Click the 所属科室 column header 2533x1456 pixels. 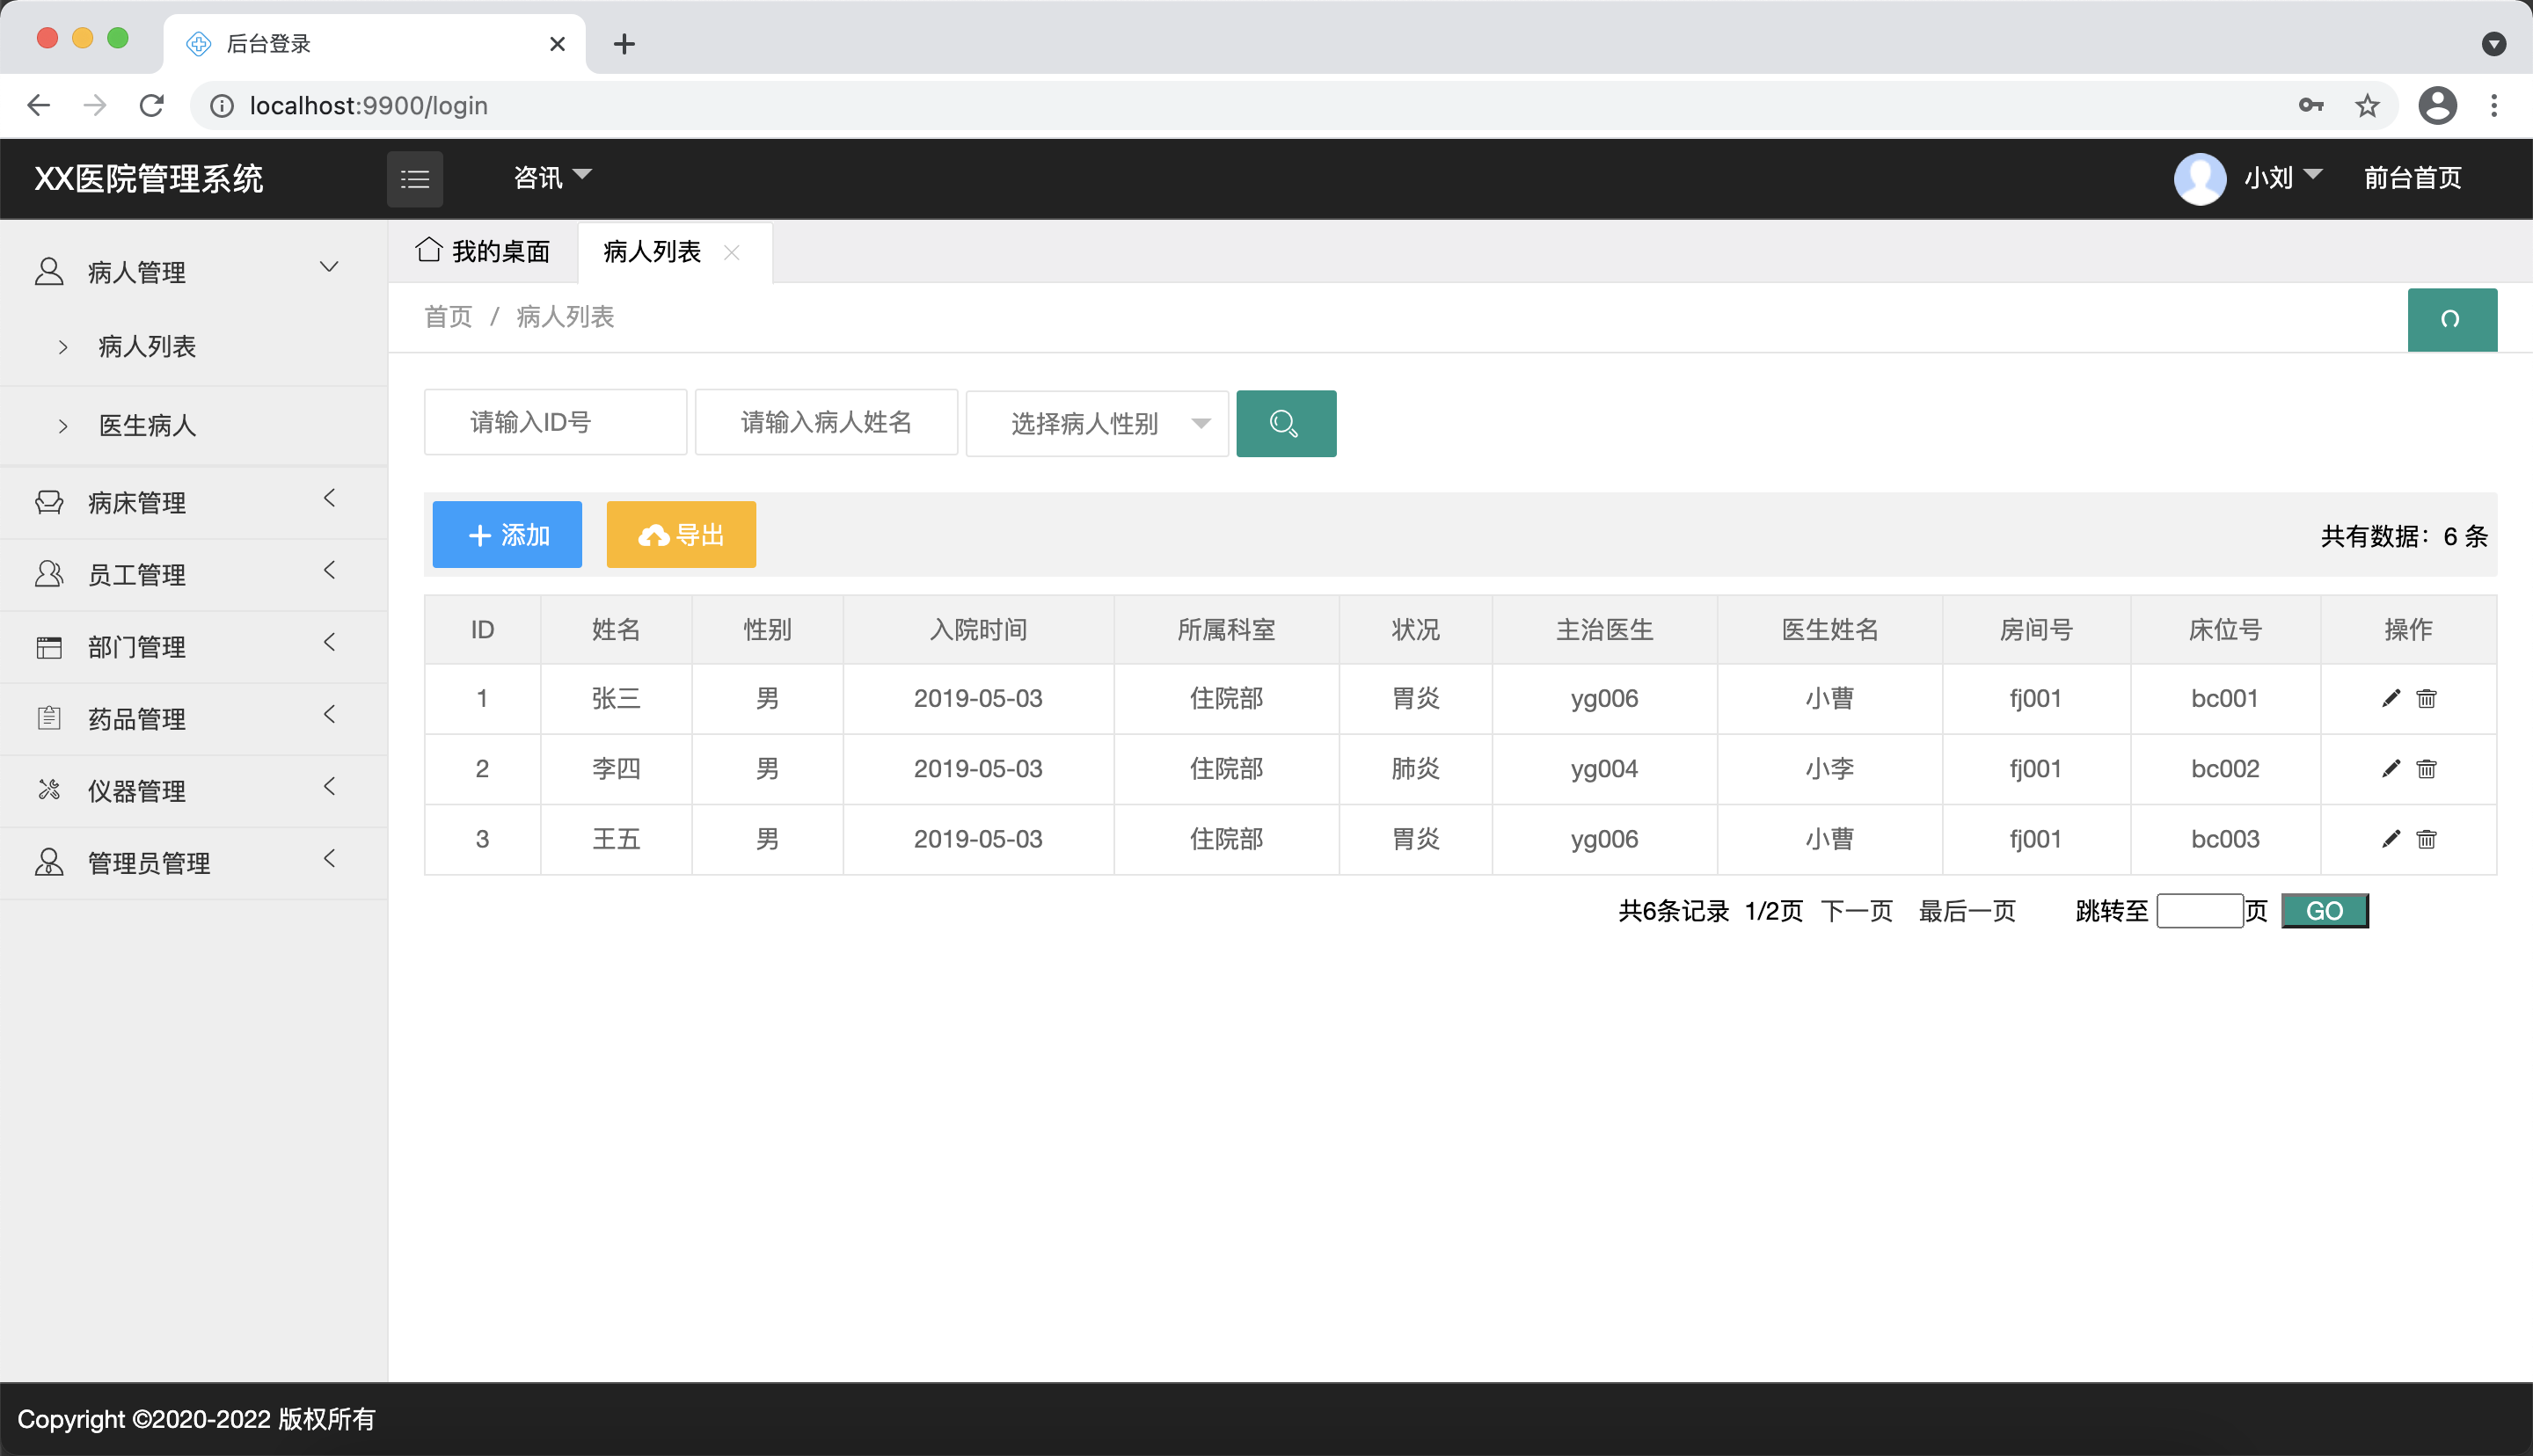(1226, 629)
